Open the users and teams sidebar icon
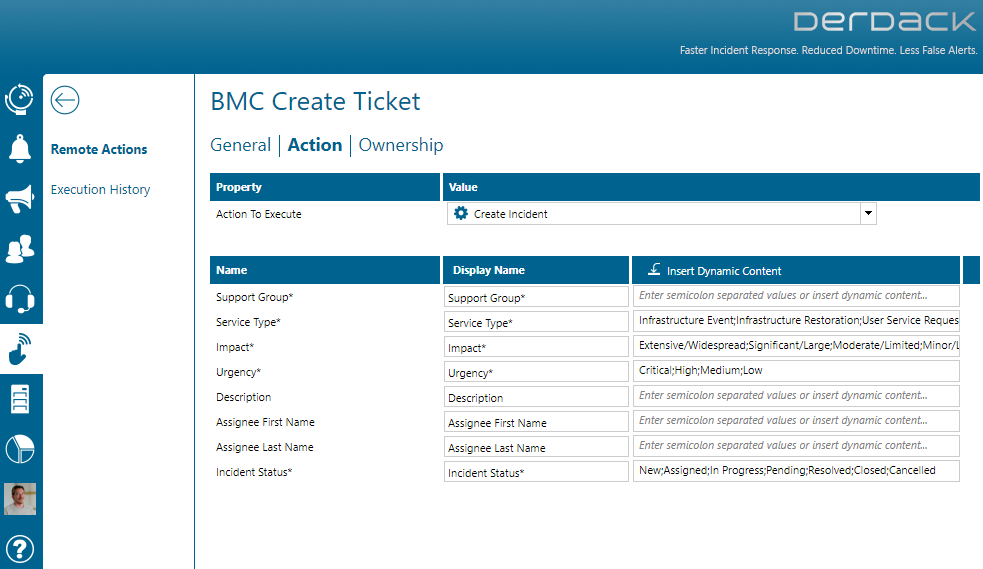 pos(19,249)
